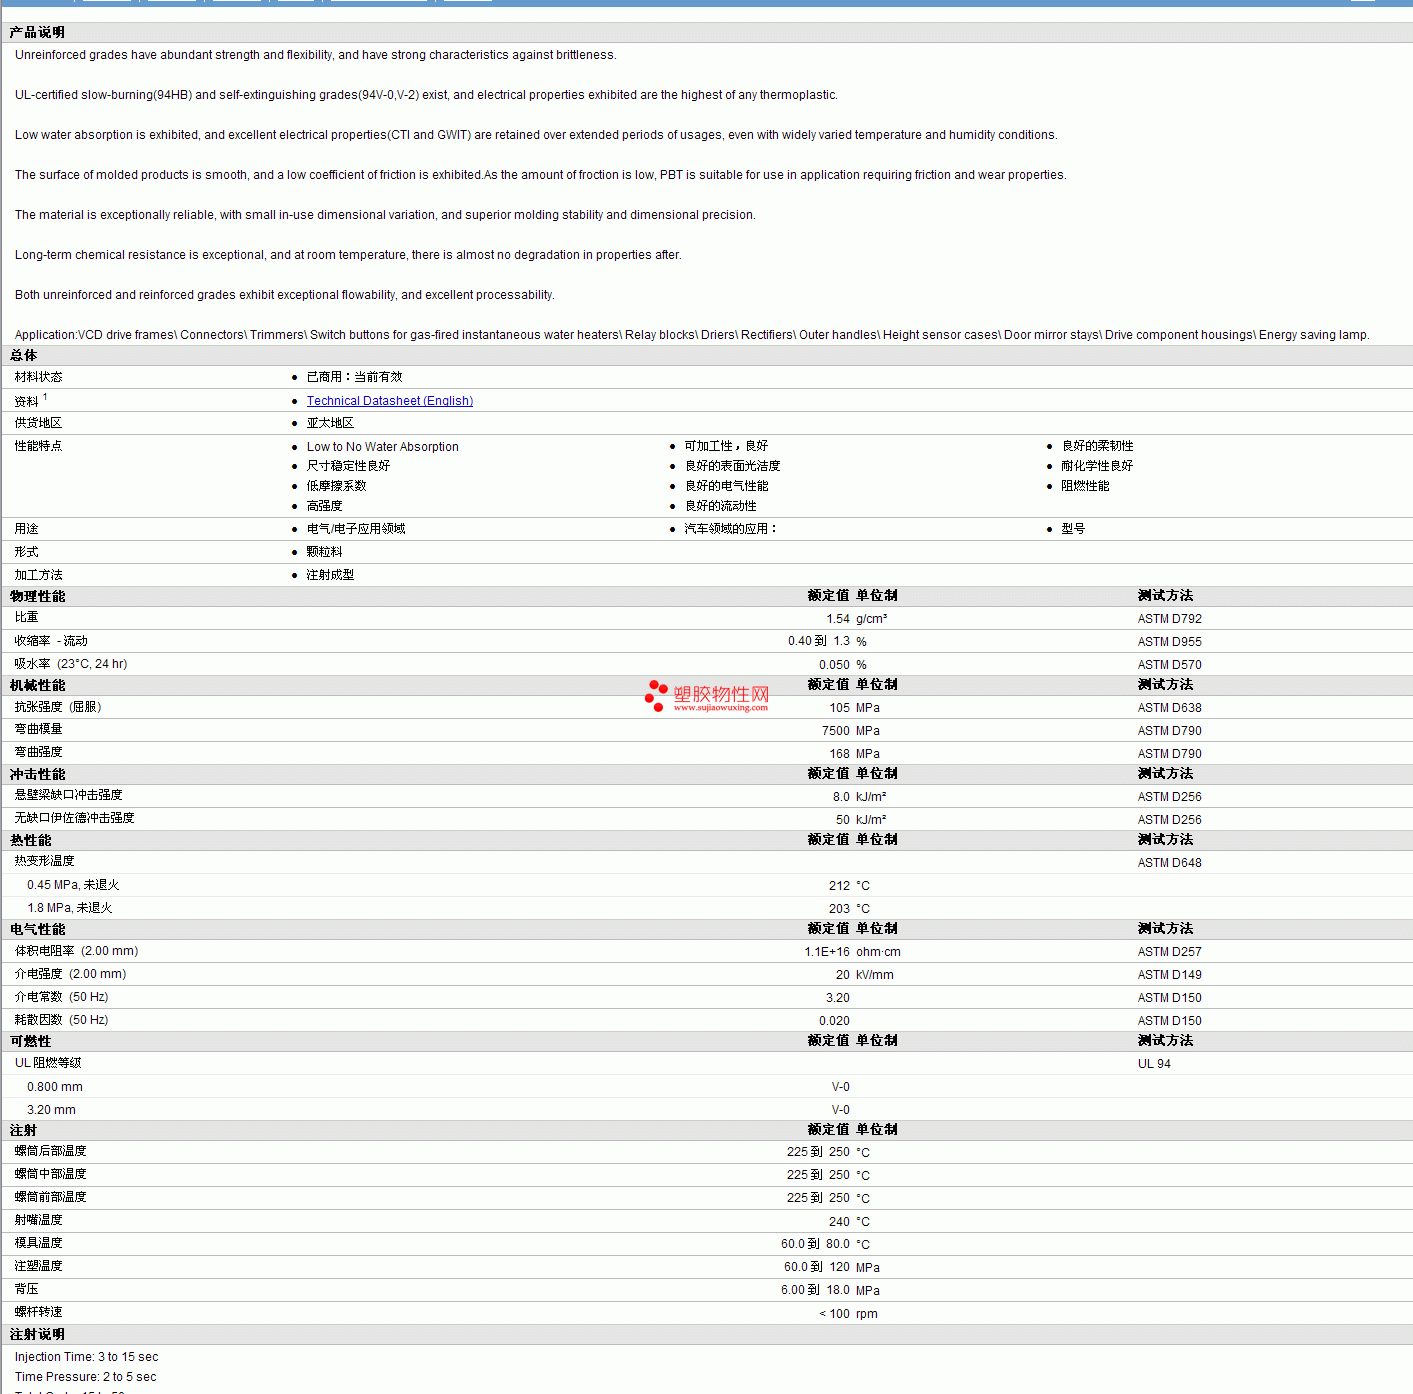Screen dimensions: 1413x1394
Task: Click the 抗张强度 (屈服) row label
Action: click(58, 707)
